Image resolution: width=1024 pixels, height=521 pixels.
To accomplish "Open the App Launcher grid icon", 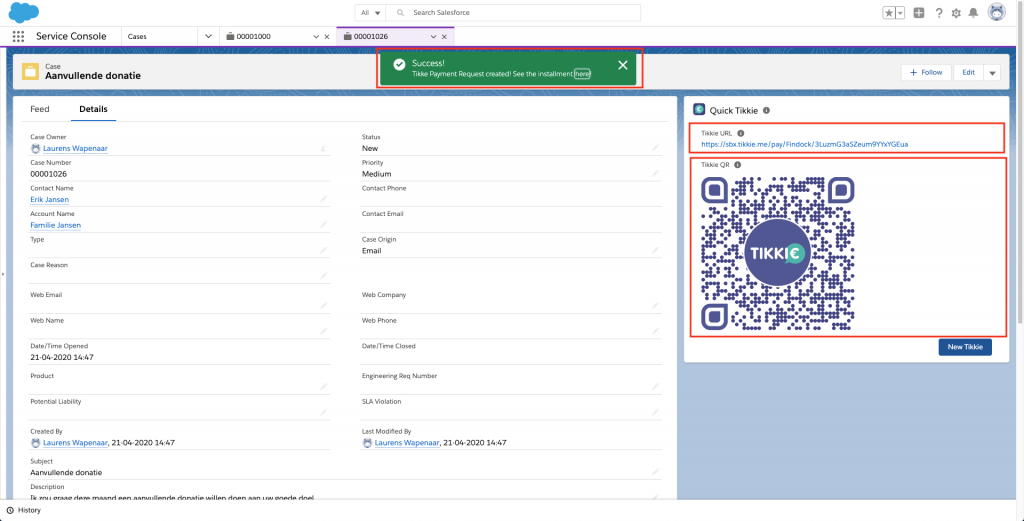I will point(17,36).
